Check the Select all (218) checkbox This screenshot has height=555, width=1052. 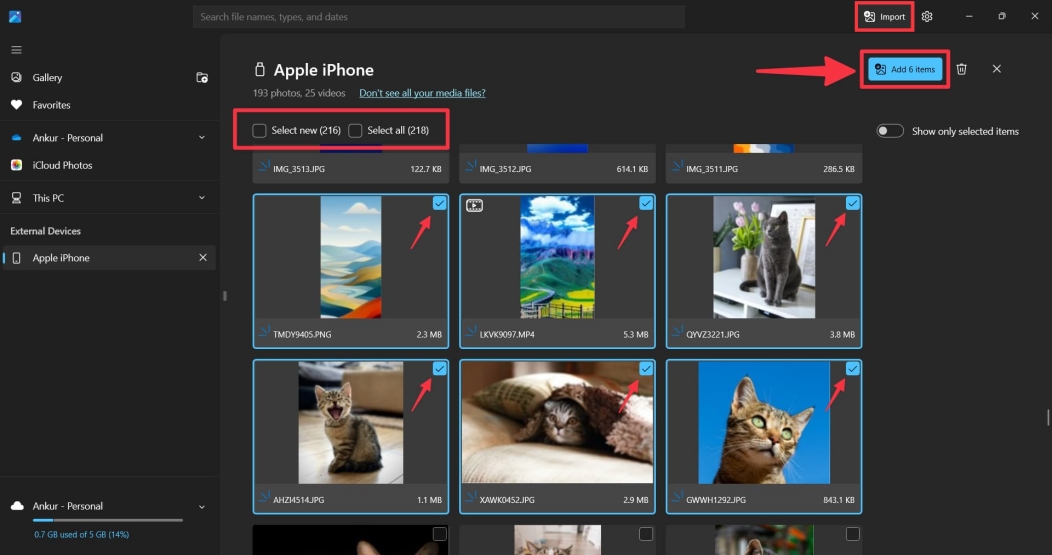pos(355,130)
